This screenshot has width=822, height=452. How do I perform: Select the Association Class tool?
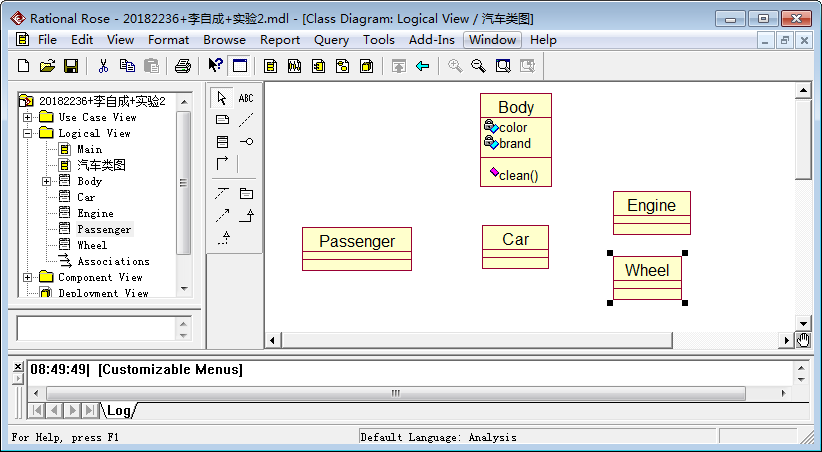(222, 194)
